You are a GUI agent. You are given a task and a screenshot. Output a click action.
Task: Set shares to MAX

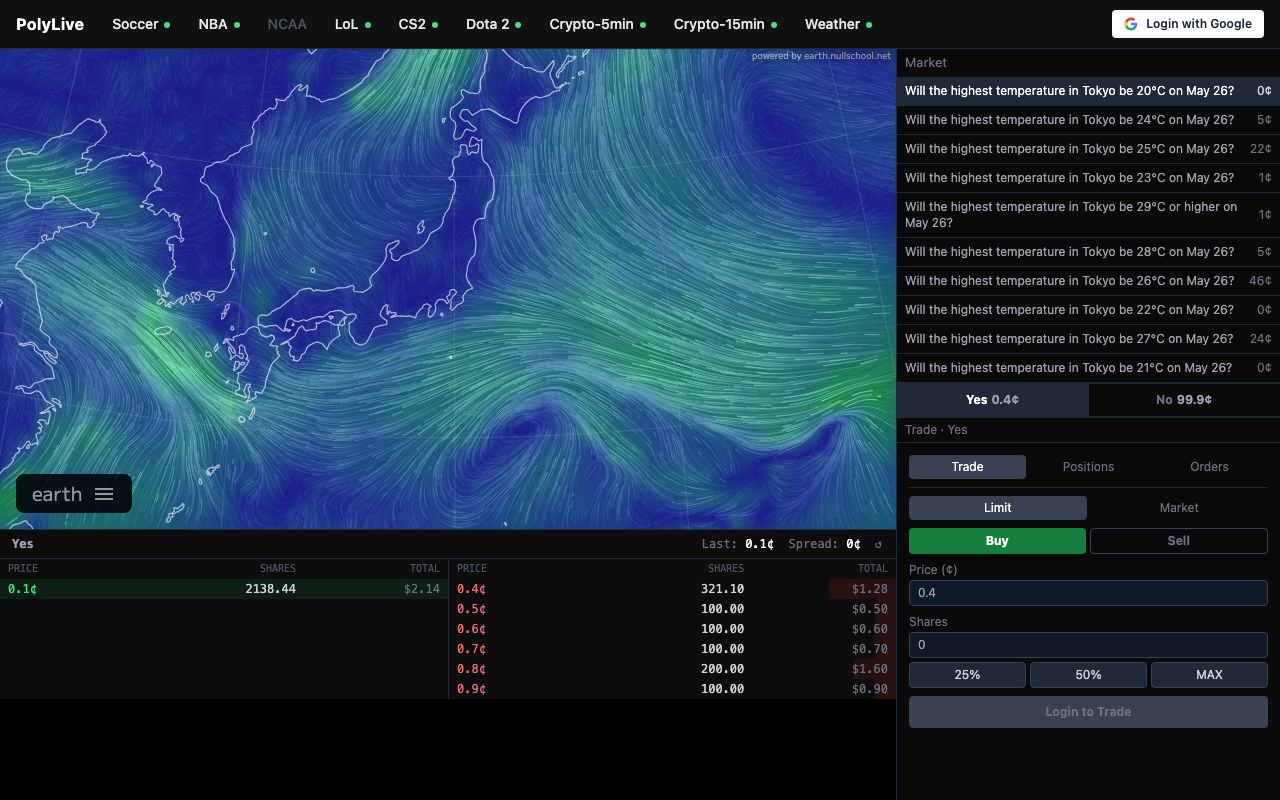pos(1209,675)
